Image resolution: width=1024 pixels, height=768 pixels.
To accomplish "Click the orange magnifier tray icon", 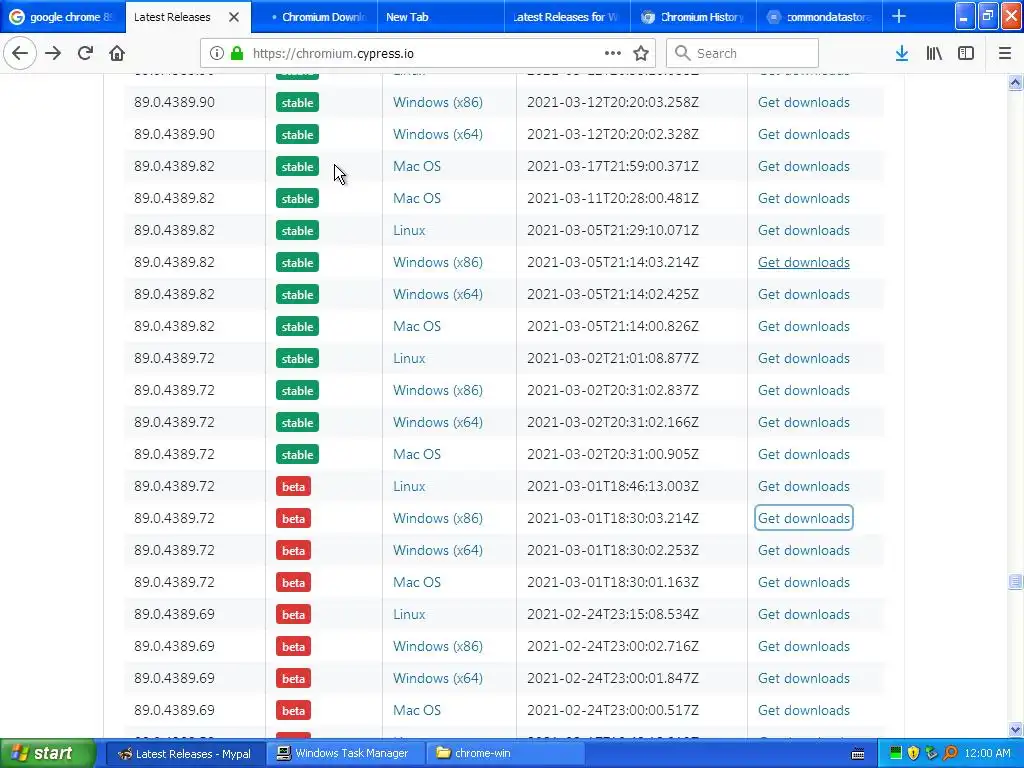I will pos(950,753).
